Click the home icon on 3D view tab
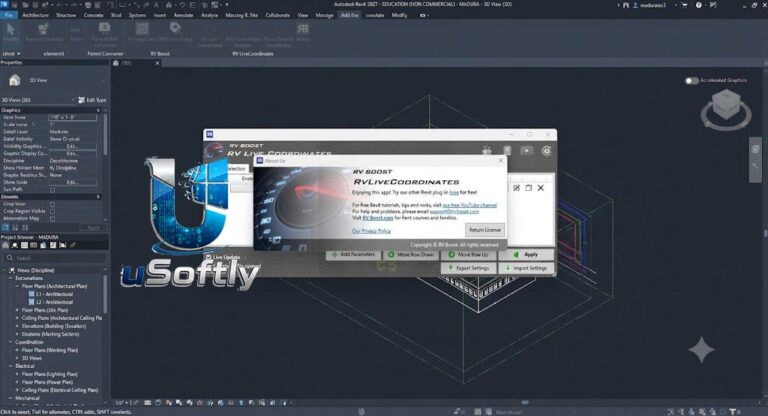This screenshot has height=416, width=768. (116, 63)
